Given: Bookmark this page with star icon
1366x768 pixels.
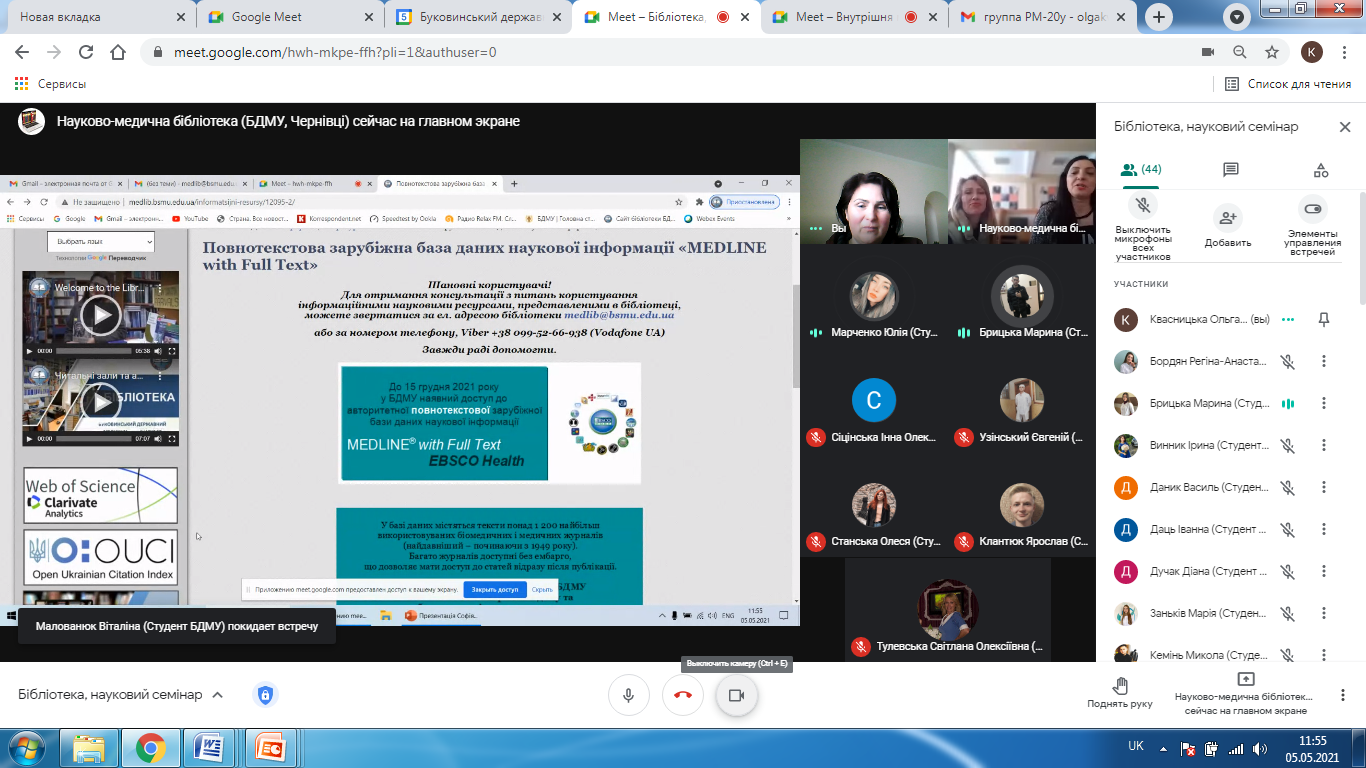Looking at the screenshot, I should (1272, 52).
